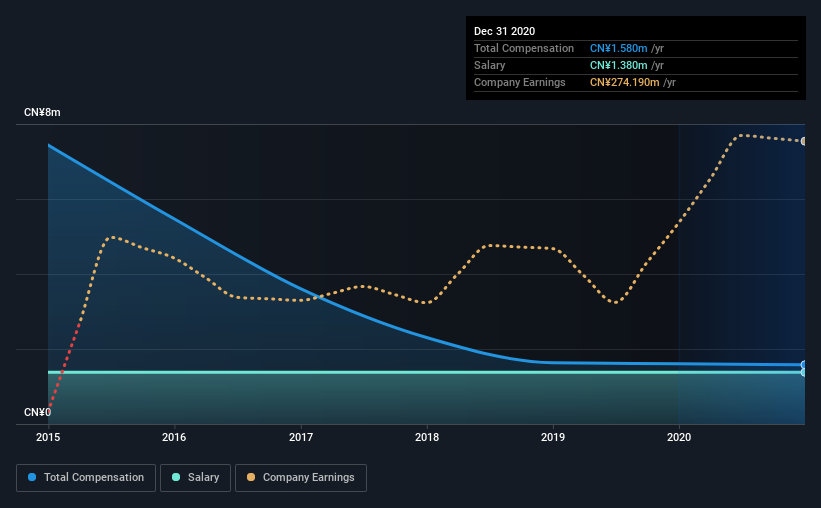Click the Company Earnings tooltip row label
Screen dimensions: 821x508
coord(519,82)
